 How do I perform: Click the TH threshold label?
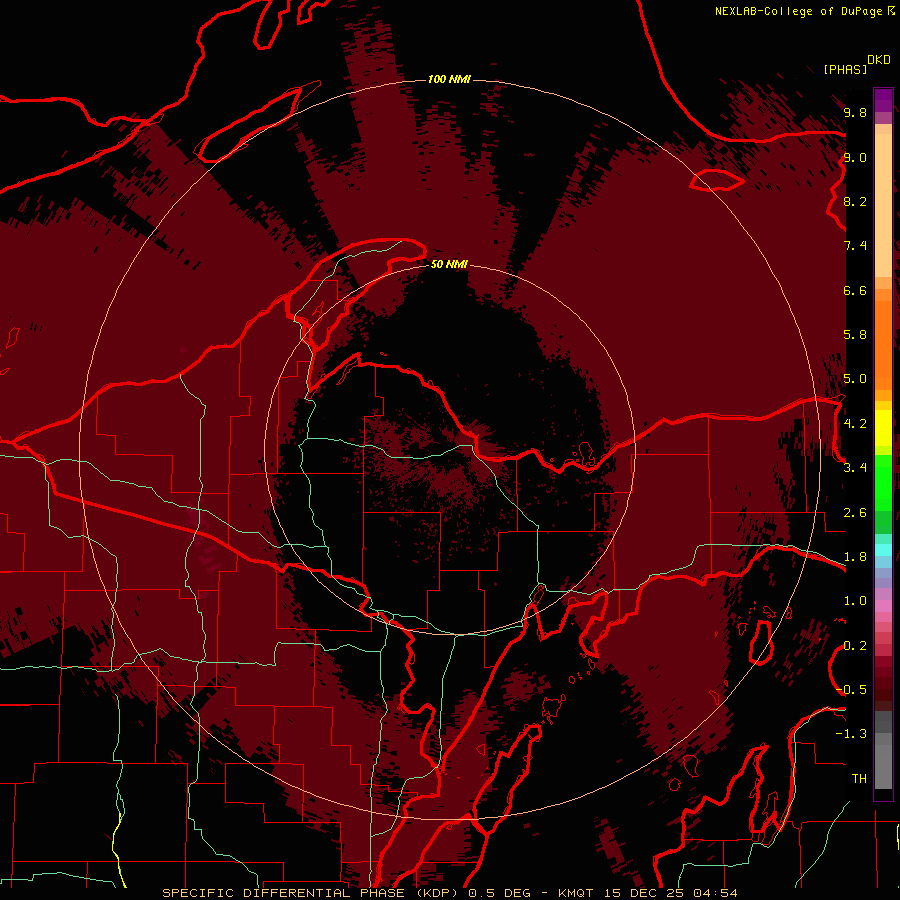859,779
